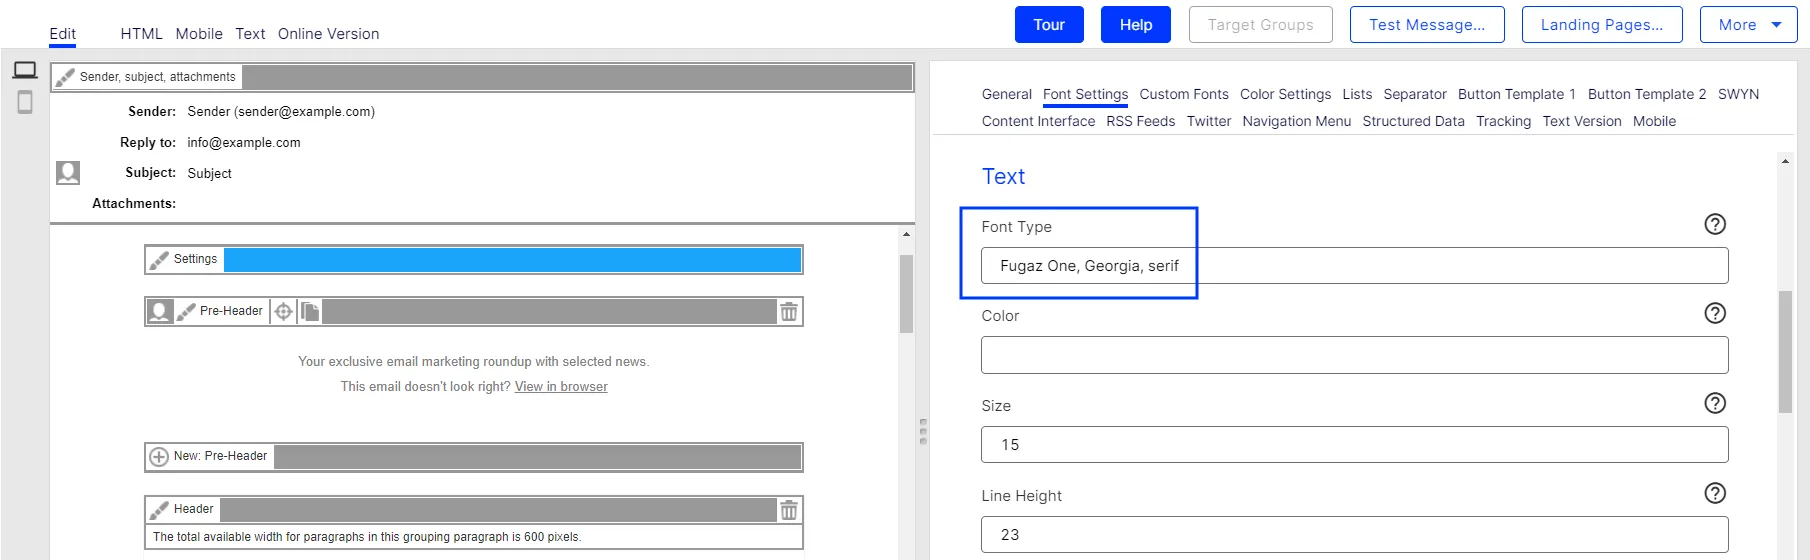Viewport: 1810px width, 560px height.
Task: Delete the Header paragraph with trash icon
Action: [789, 510]
